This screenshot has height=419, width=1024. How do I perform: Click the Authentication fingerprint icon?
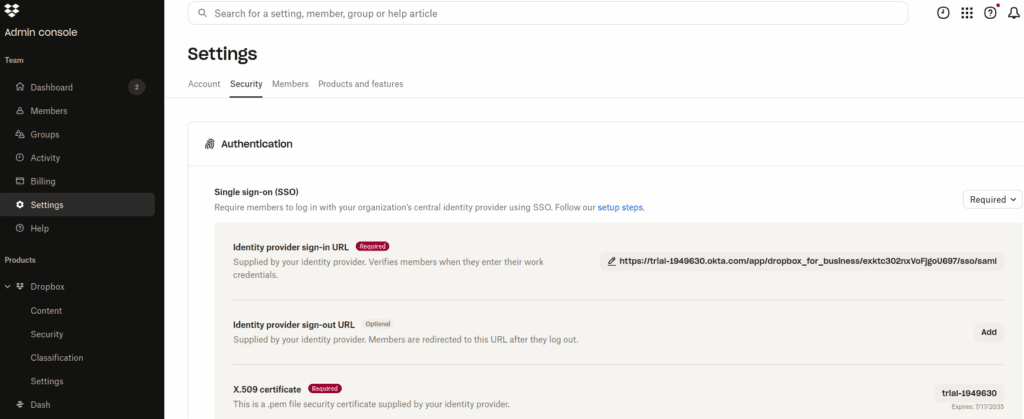pyautogui.click(x=210, y=144)
